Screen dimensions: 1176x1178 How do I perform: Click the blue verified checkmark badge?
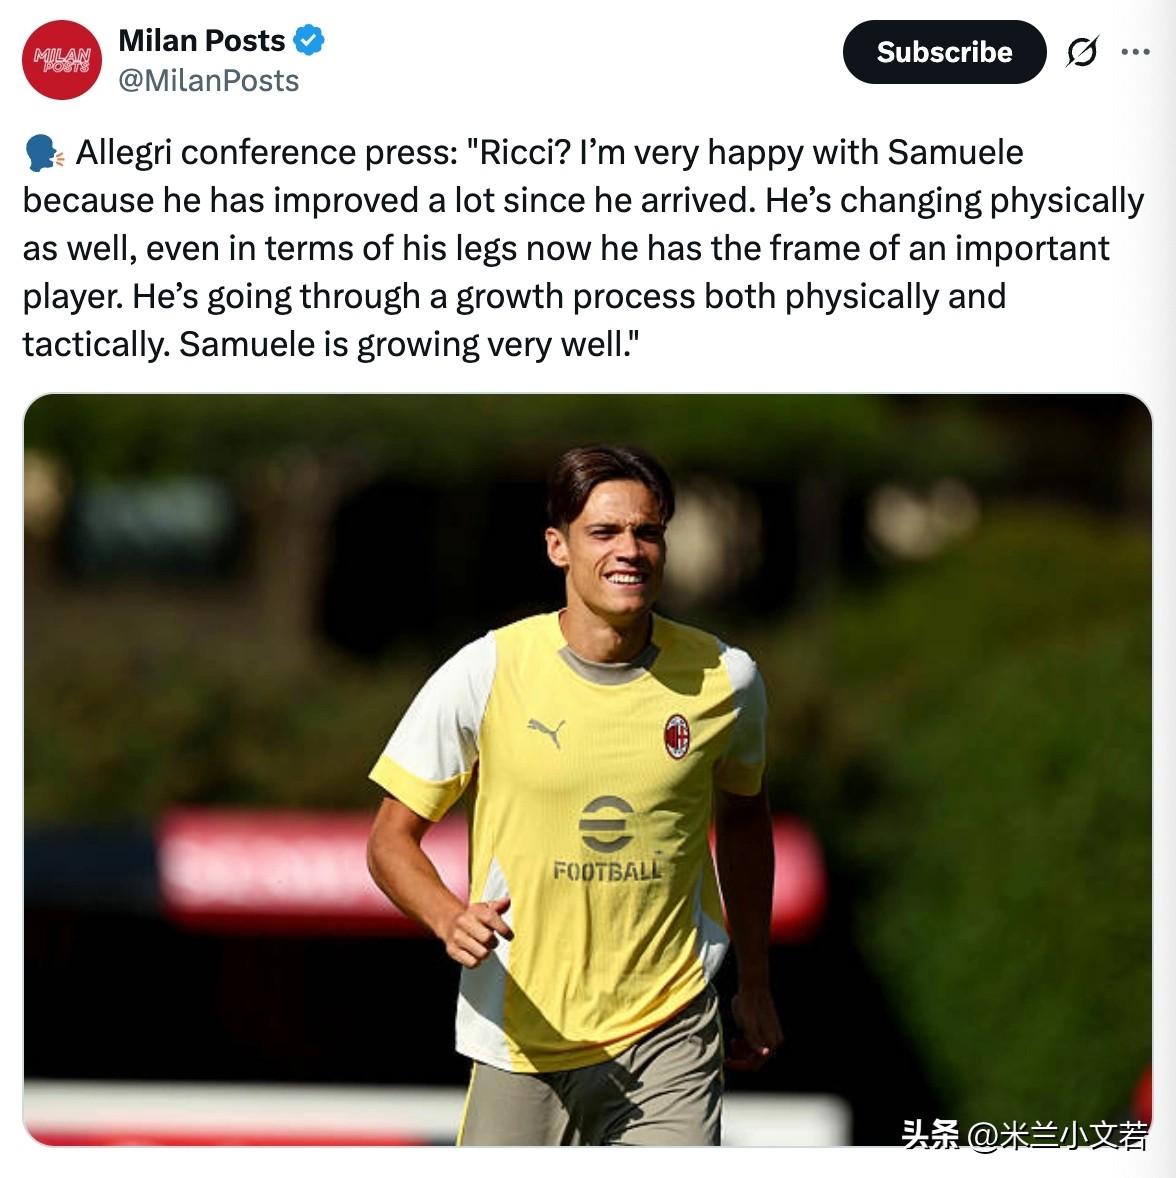(308, 40)
